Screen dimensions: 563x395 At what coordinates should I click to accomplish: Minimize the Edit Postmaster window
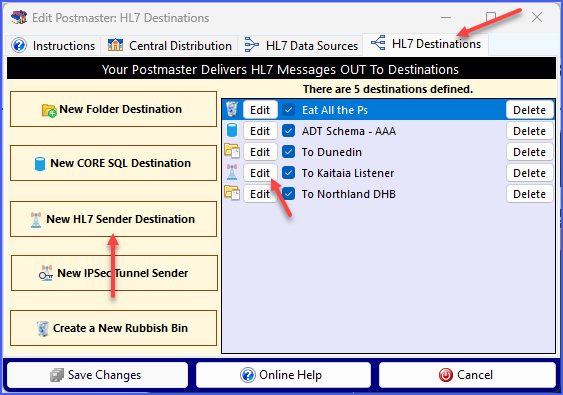click(x=446, y=17)
